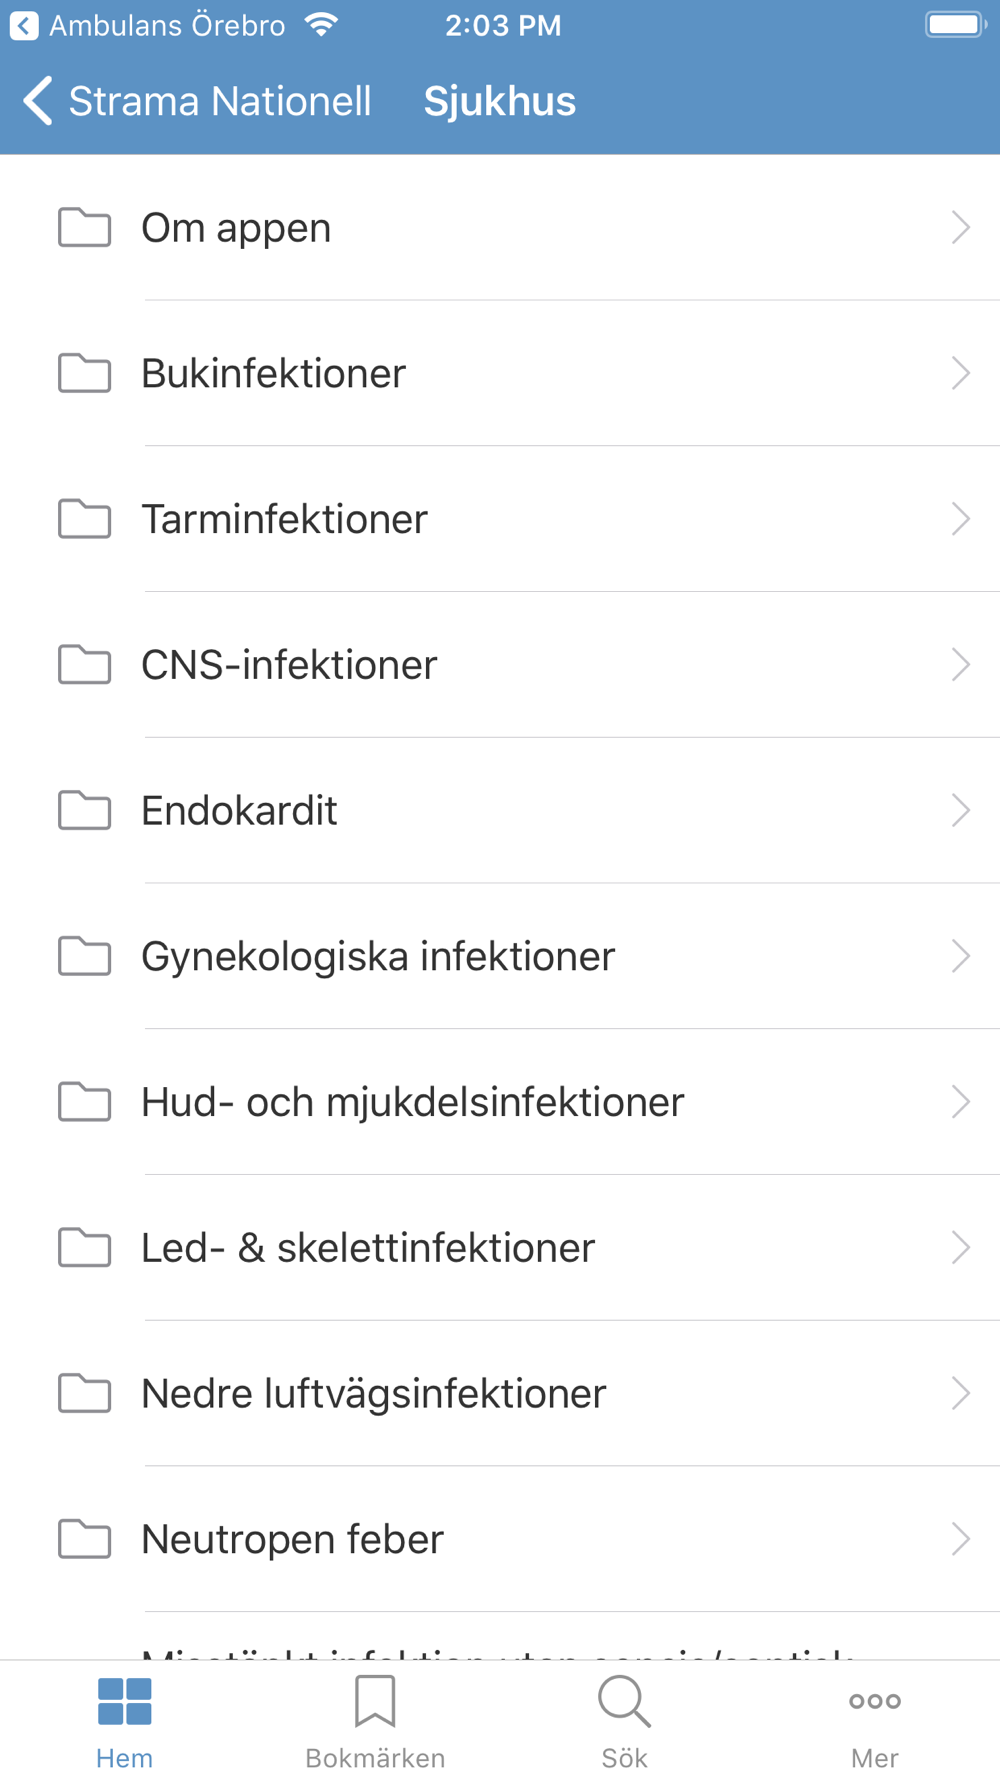Open the Tarminfektioner list entry
1000x1778 pixels.
284,519
